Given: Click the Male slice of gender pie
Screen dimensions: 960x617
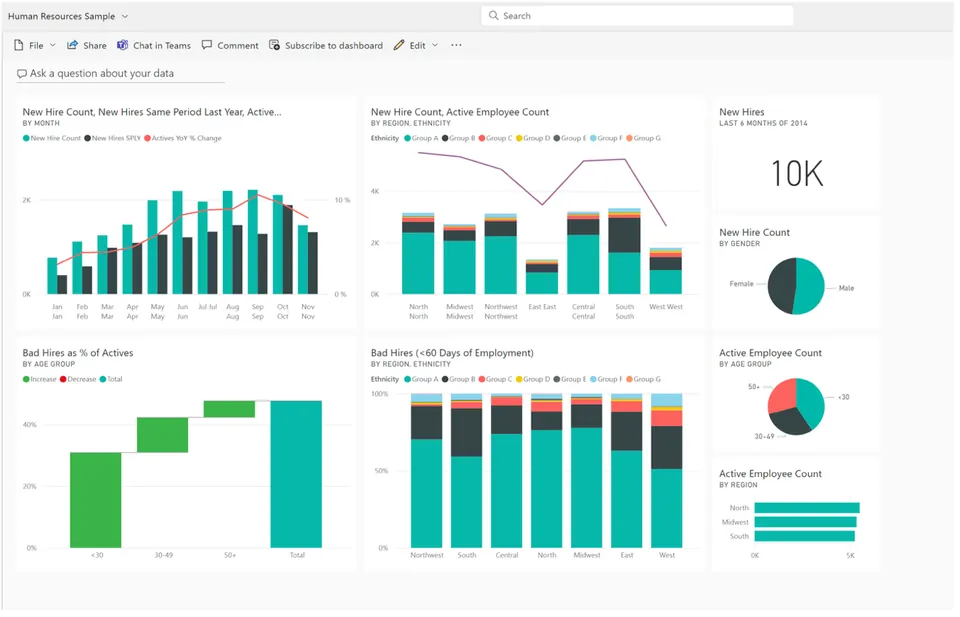Looking at the screenshot, I should (811, 286).
